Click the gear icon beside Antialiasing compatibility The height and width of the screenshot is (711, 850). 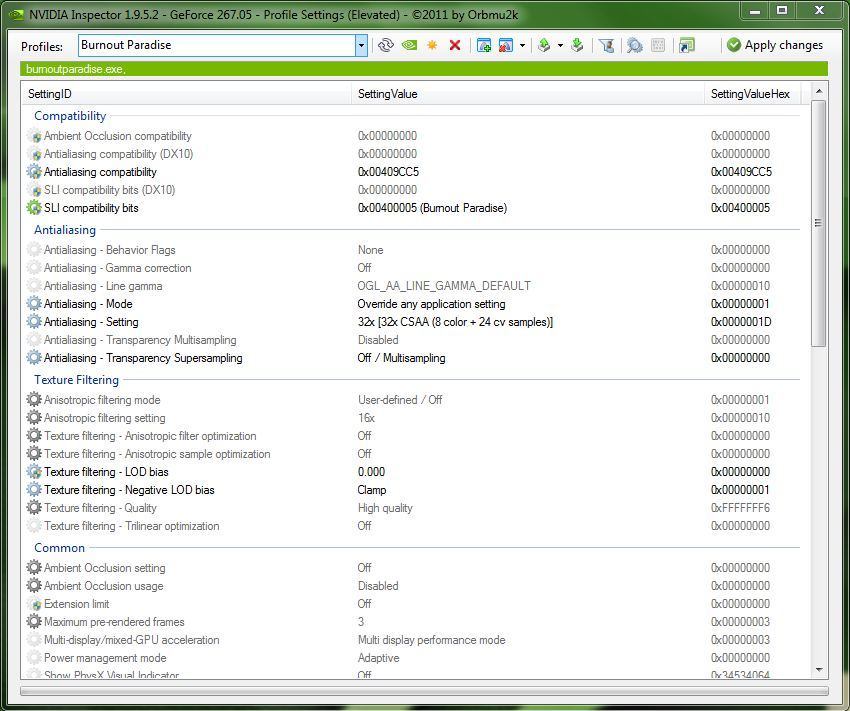tap(34, 172)
